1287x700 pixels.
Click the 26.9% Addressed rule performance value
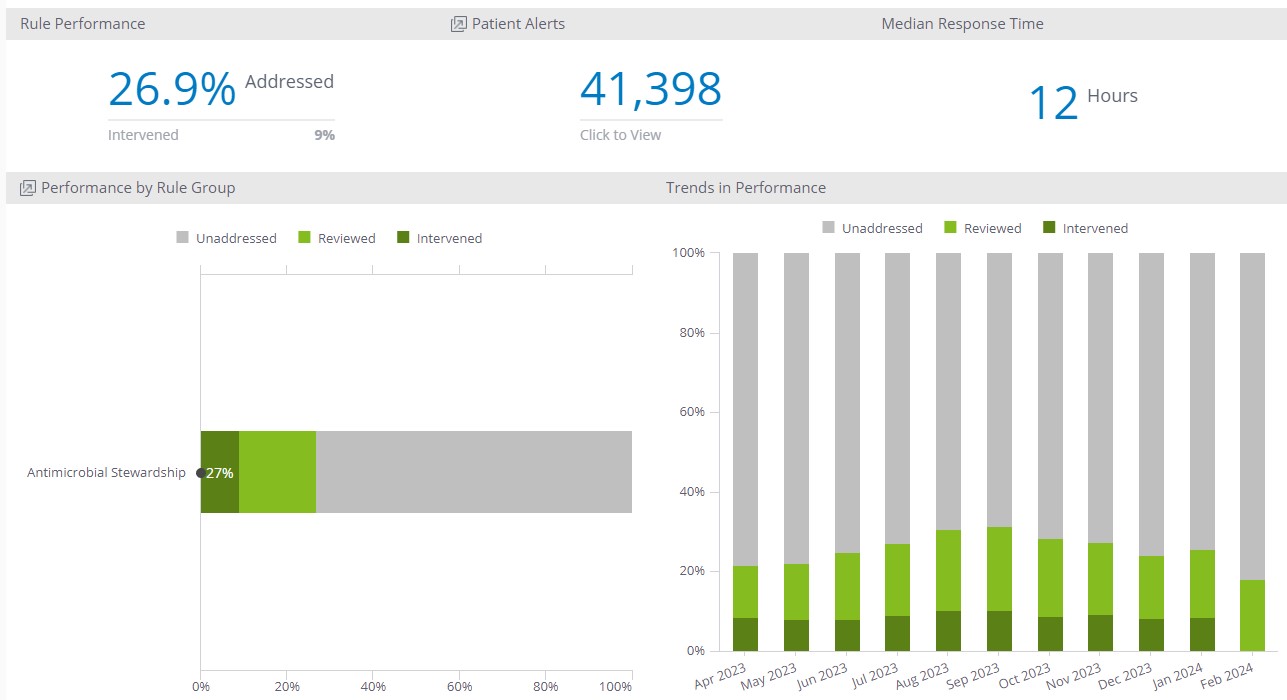click(172, 90)
